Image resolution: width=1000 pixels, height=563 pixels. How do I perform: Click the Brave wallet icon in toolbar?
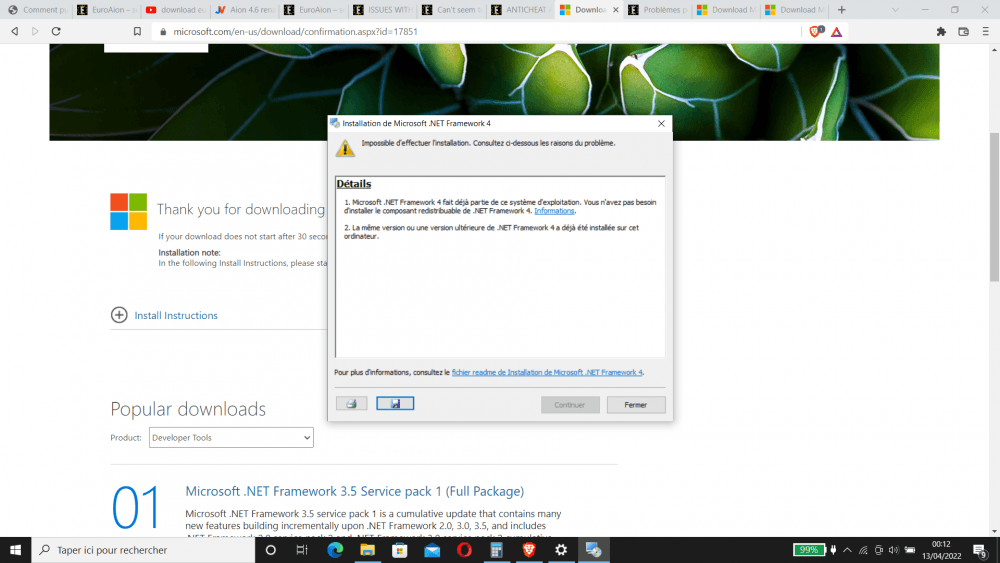[964, 31]
